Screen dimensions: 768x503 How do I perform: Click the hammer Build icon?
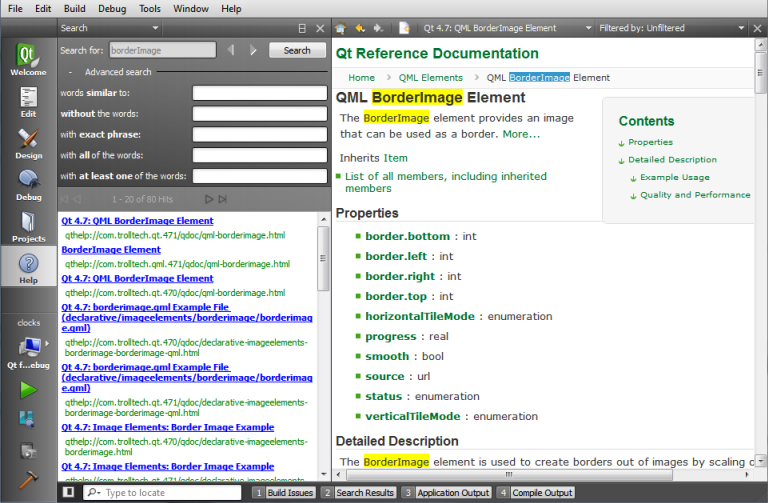[x=28, y=478]
